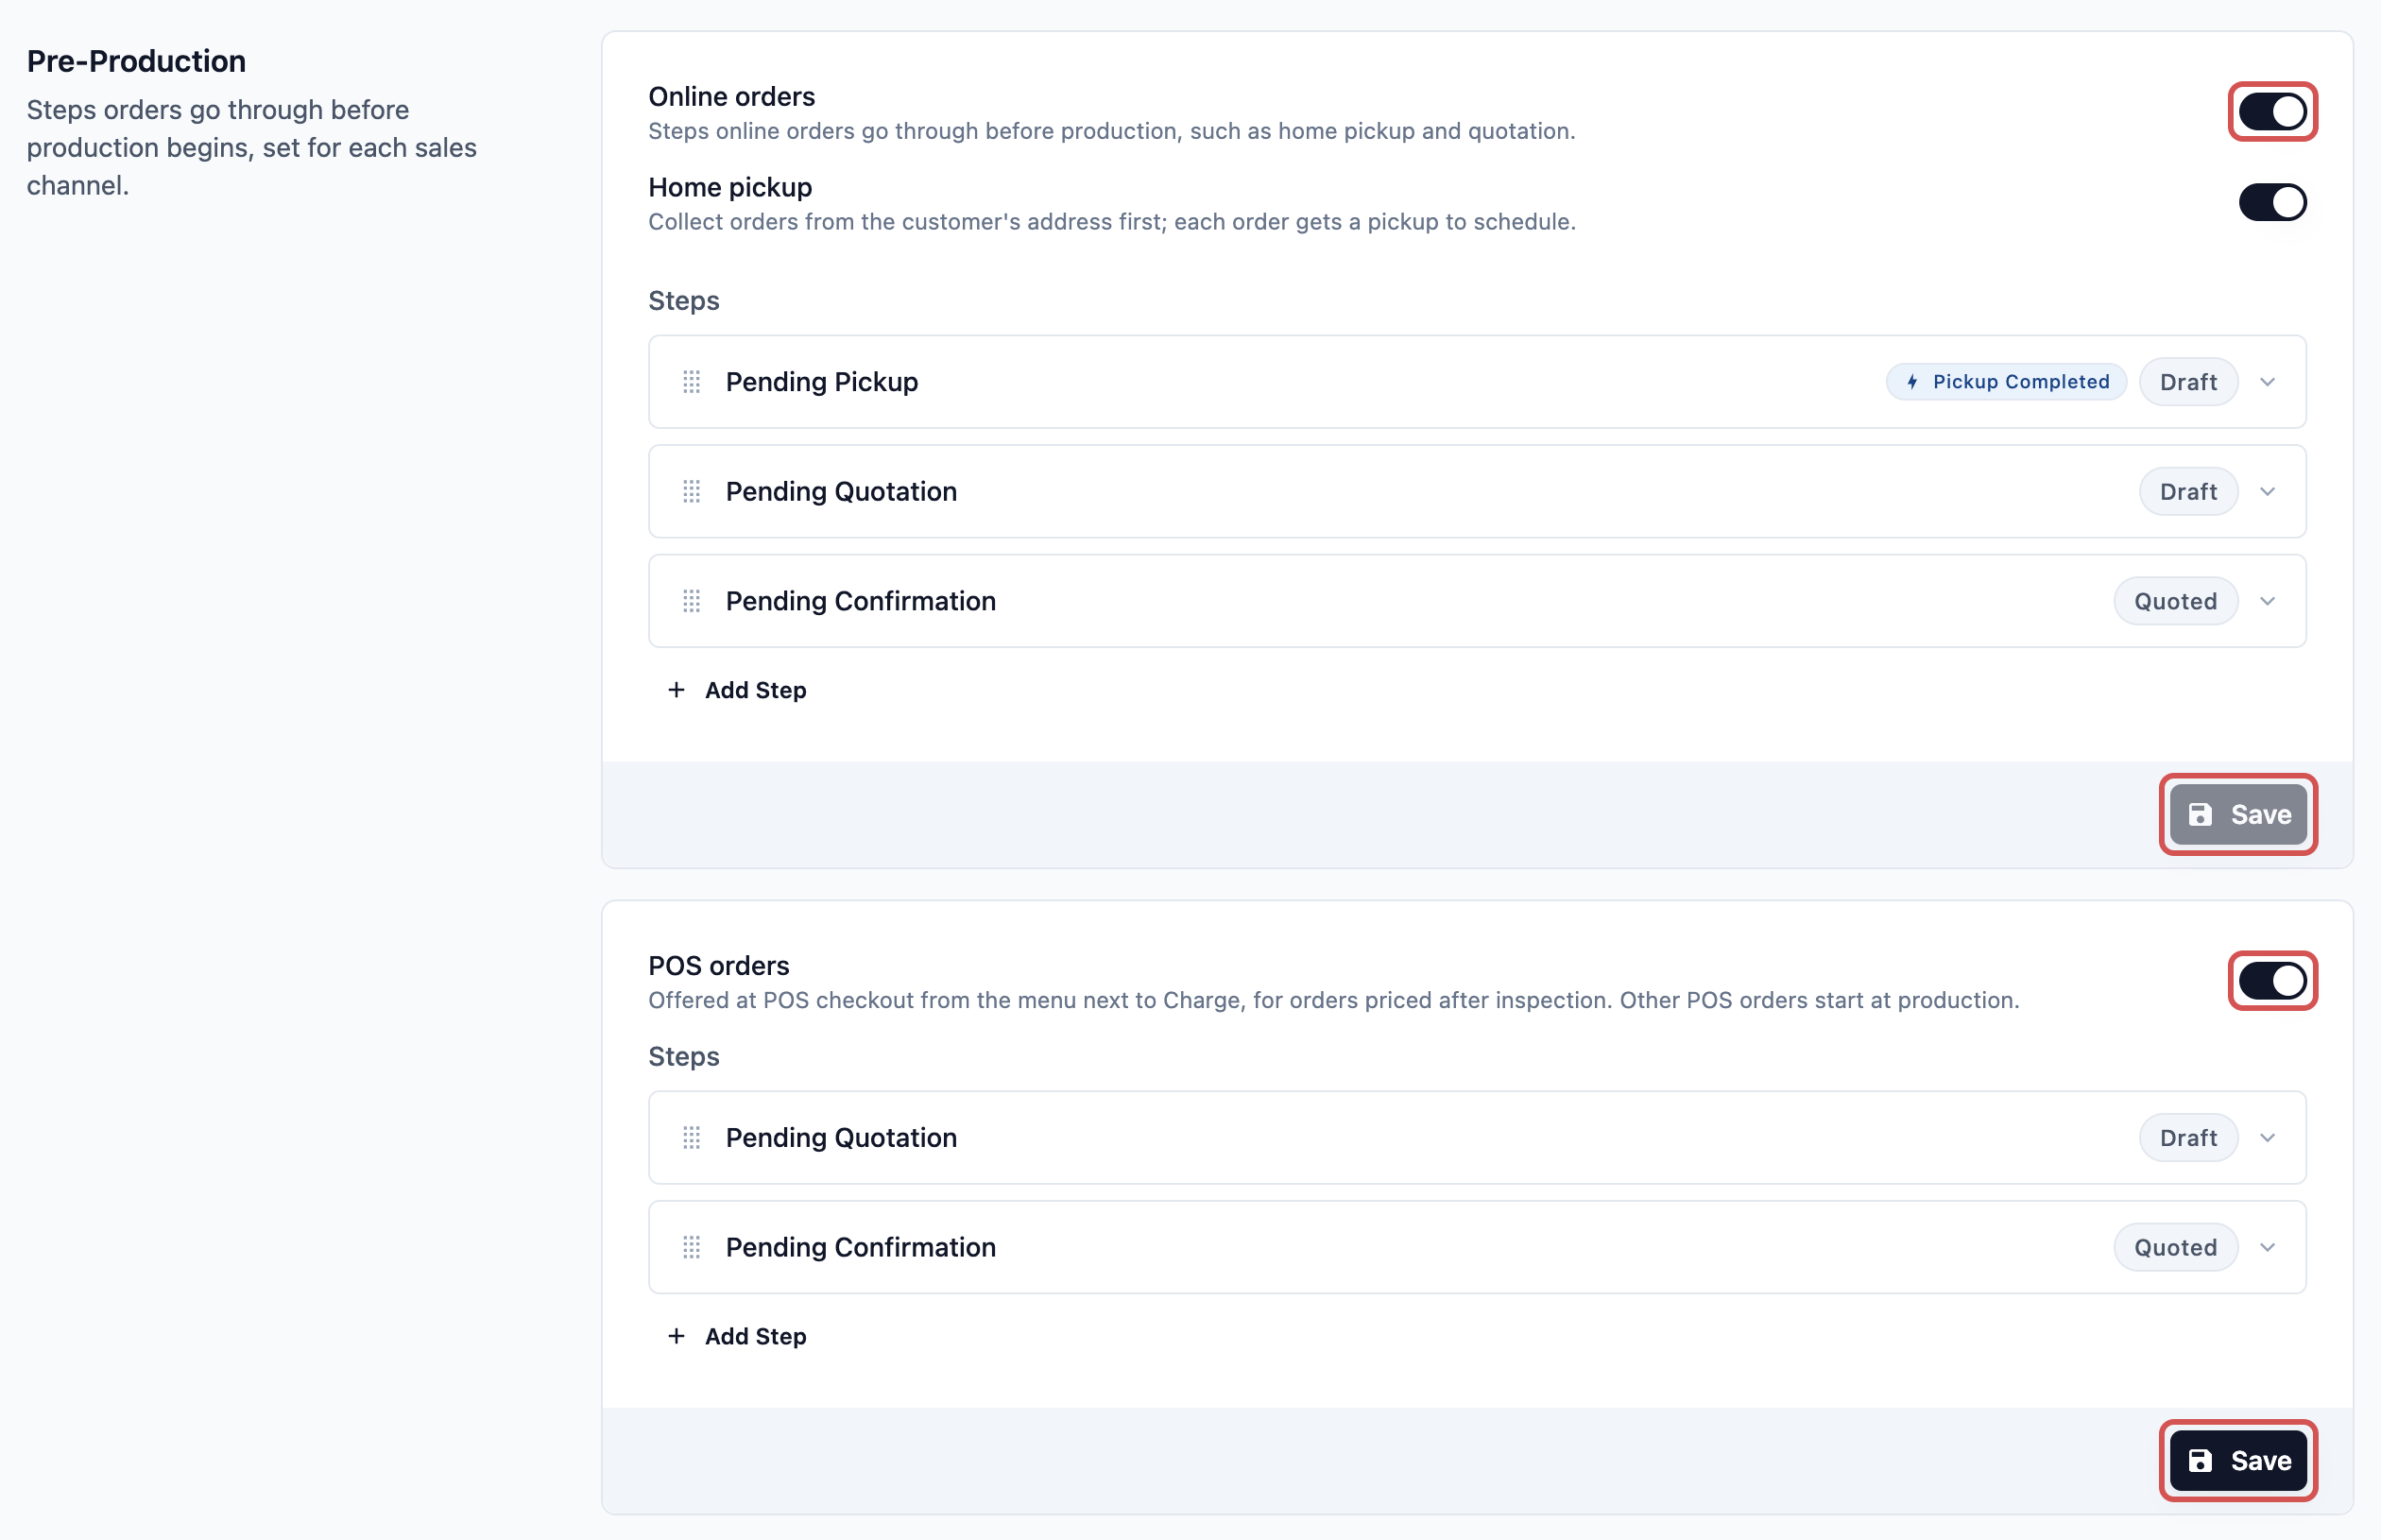The image size is (2381, 1540).
Task: Add Step to Online orders
Action: [737, 690]
